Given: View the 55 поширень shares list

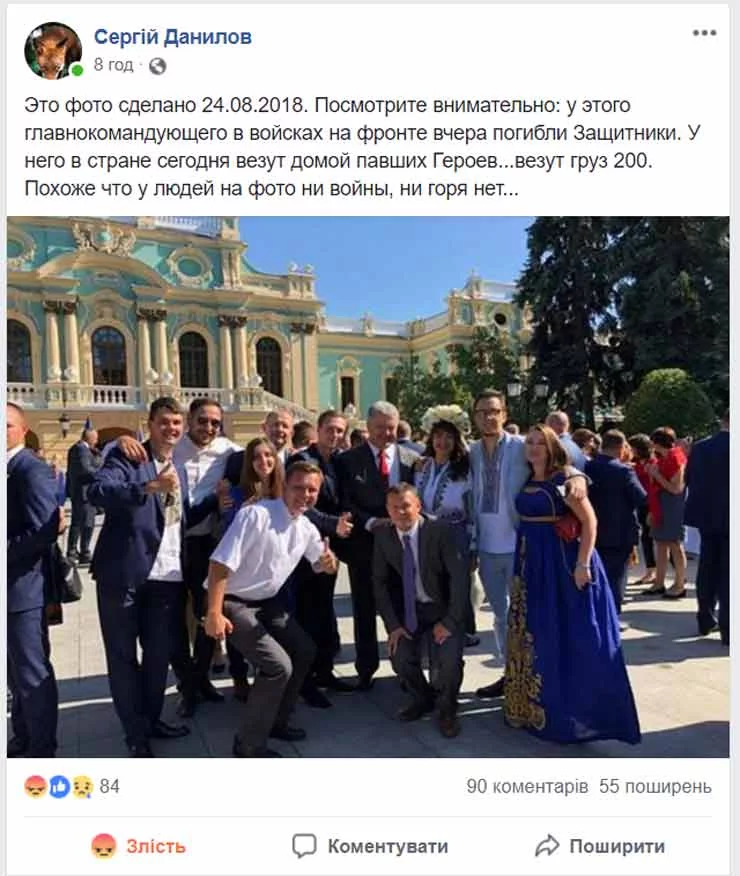Looking at the screenshot, I should tap(655, 787).
